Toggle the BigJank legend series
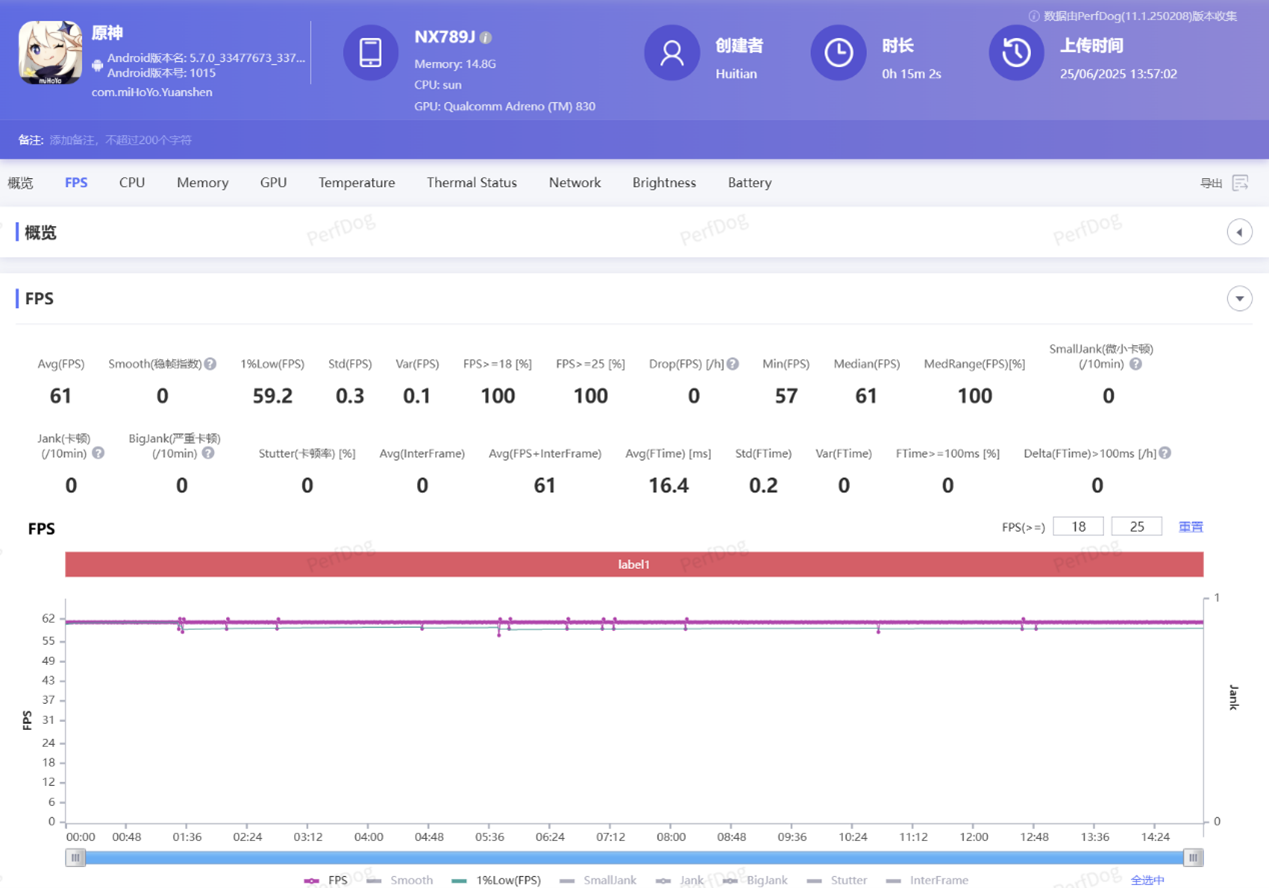1269x888 pixels. coord(755,880)
